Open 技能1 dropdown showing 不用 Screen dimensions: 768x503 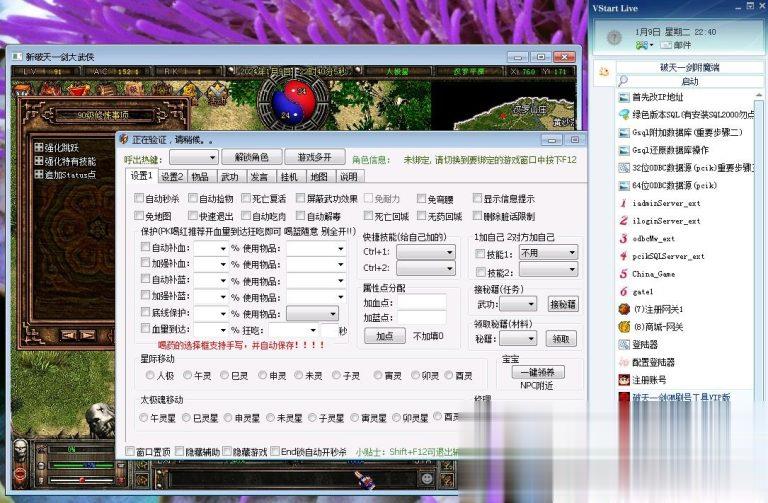click(548, 253)
